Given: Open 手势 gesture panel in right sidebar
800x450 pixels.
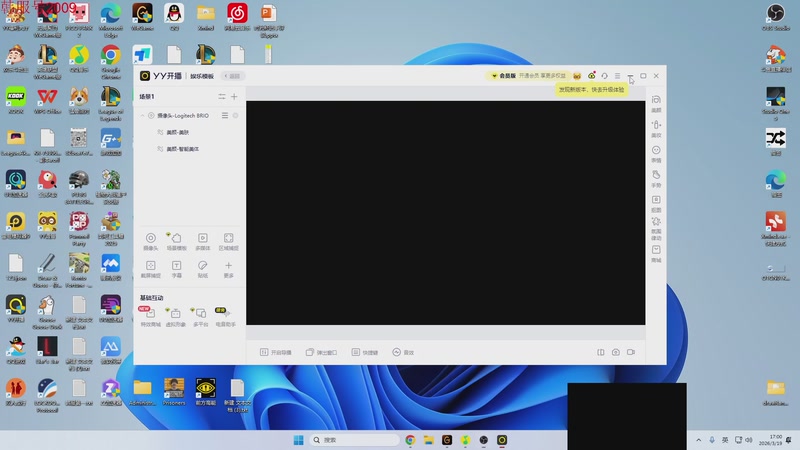Looking at the screenshot, I should pyautogui.click(x=656, y=179).
